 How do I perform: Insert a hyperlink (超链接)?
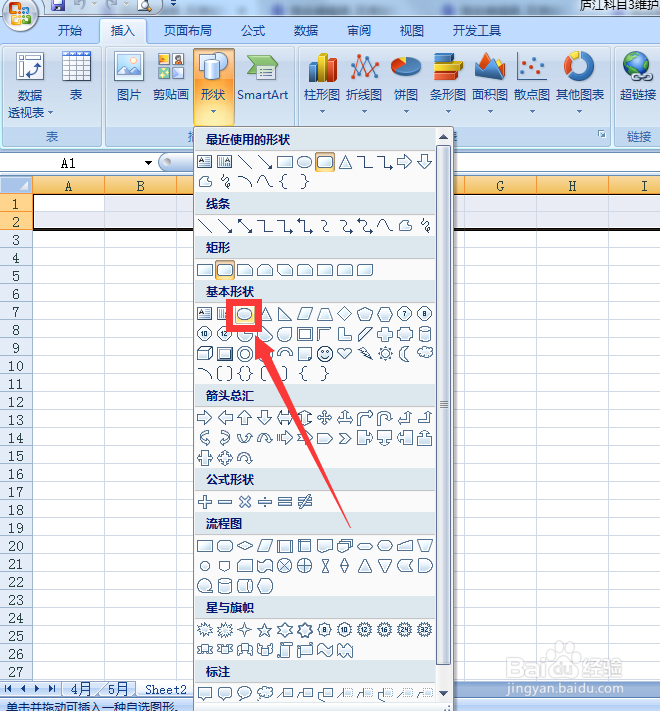[x=638, y=77]
